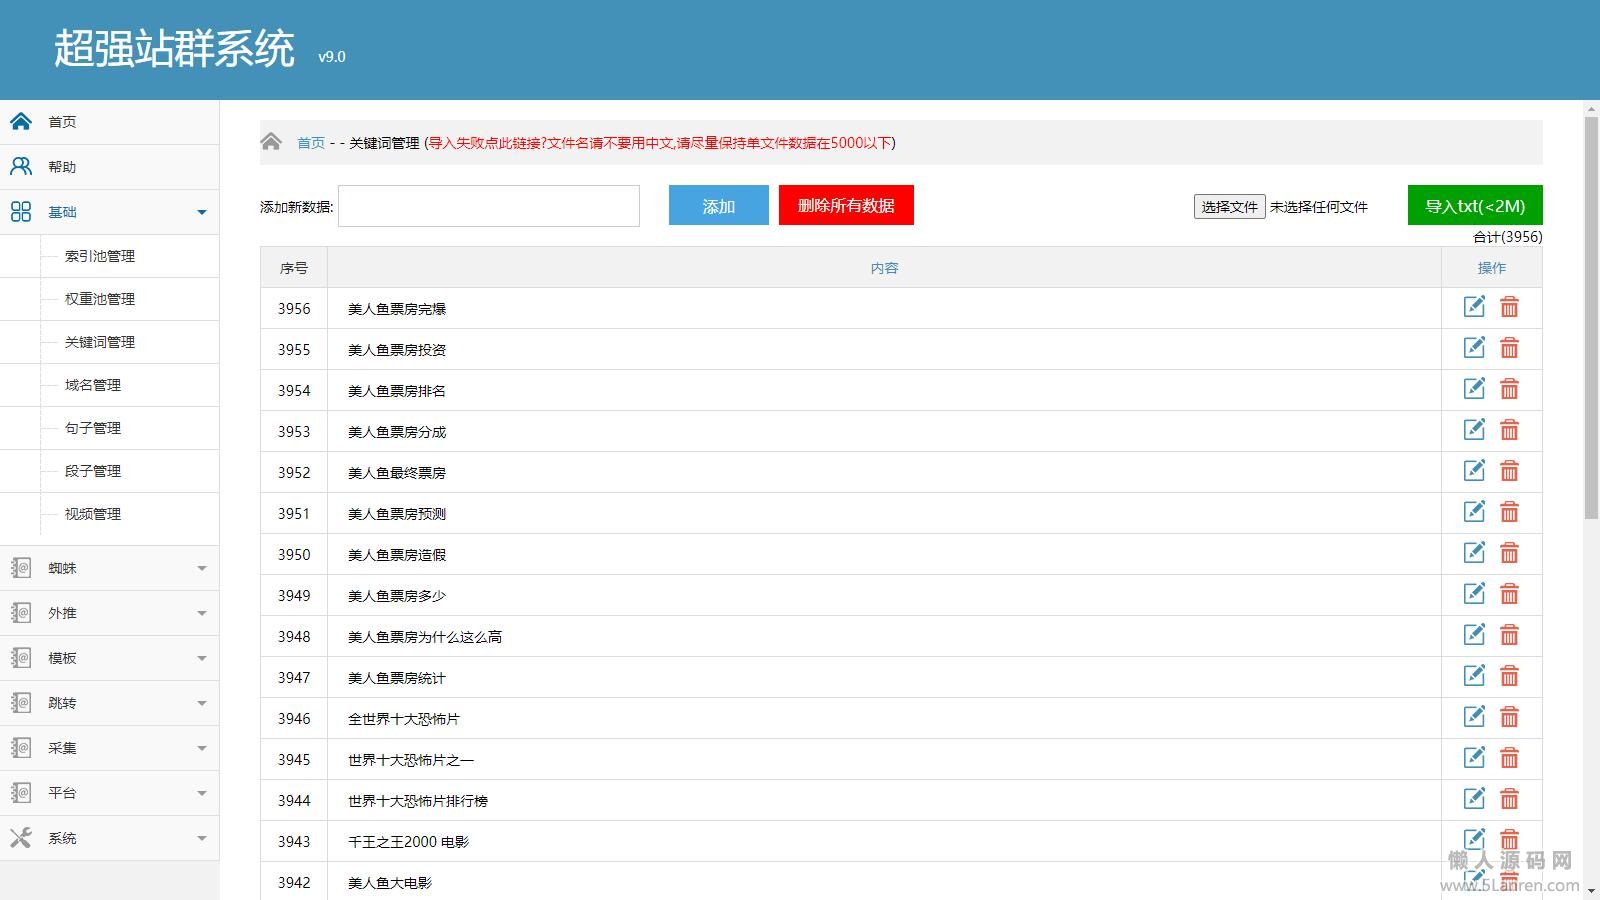Edit the keyword 美人鱼票房分成
Image resolution: width=1600 pixels, height=900 pixels.
coord(1474,430)
